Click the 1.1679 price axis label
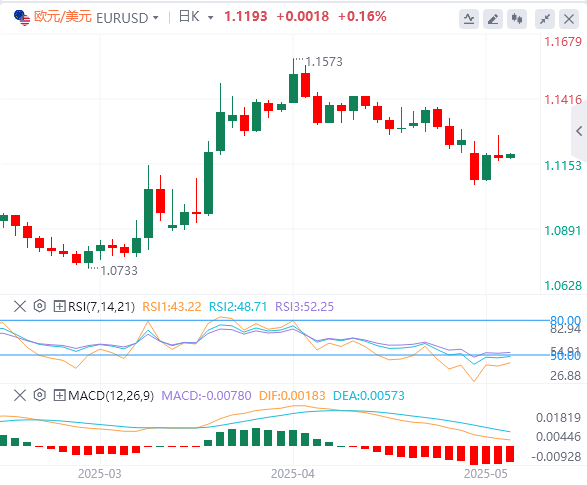The height and width of the screenshot is (485, 587). tap(563, 42)
